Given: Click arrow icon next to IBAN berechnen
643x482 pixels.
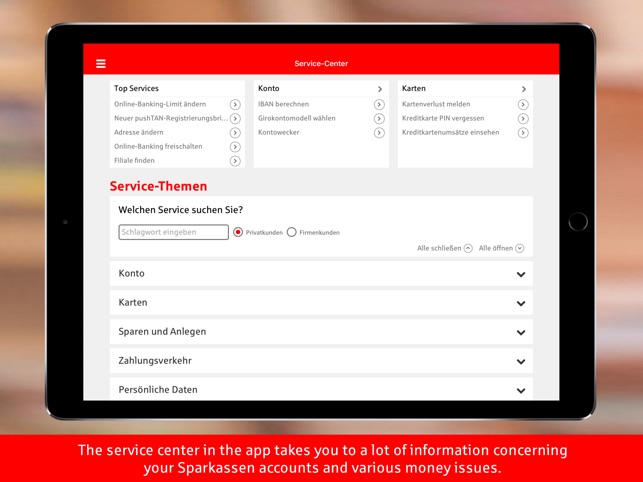Looking at the screenshot, I should (x=379, y=105).
